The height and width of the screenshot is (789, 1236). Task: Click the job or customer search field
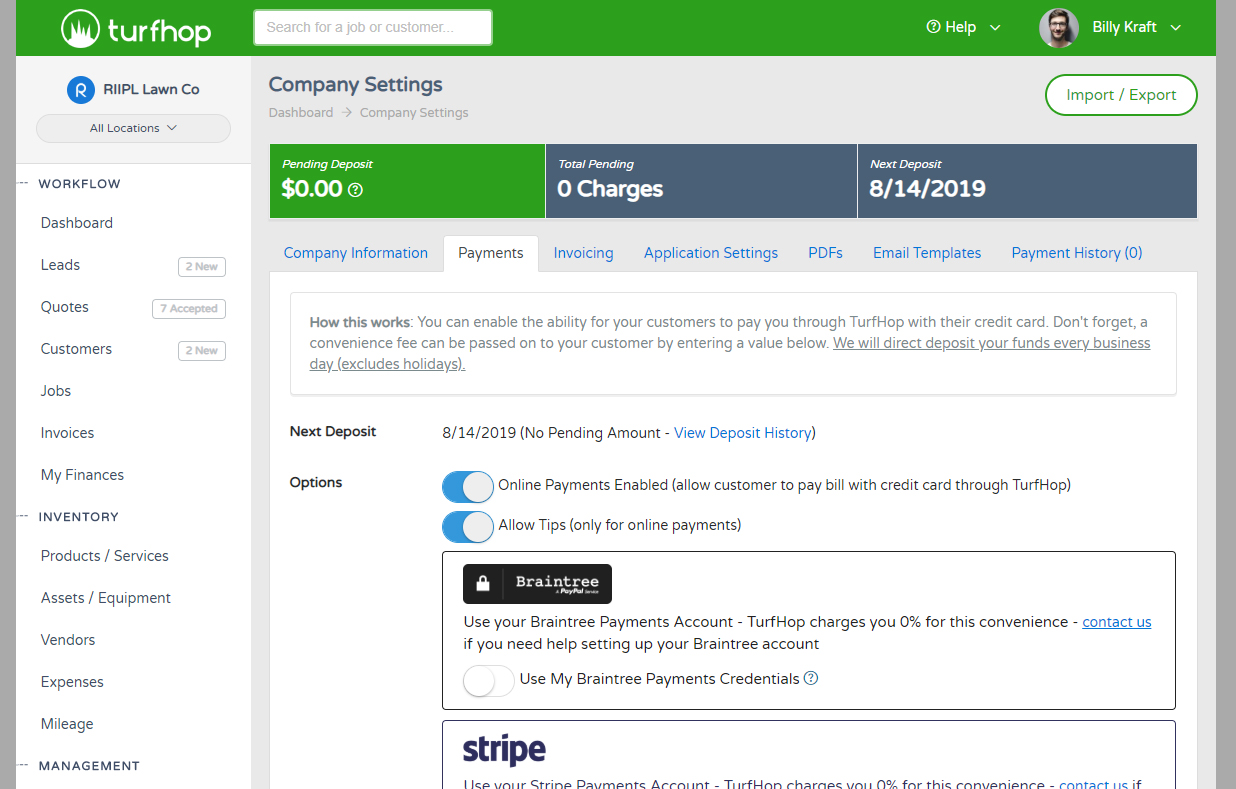pos(372,27)
